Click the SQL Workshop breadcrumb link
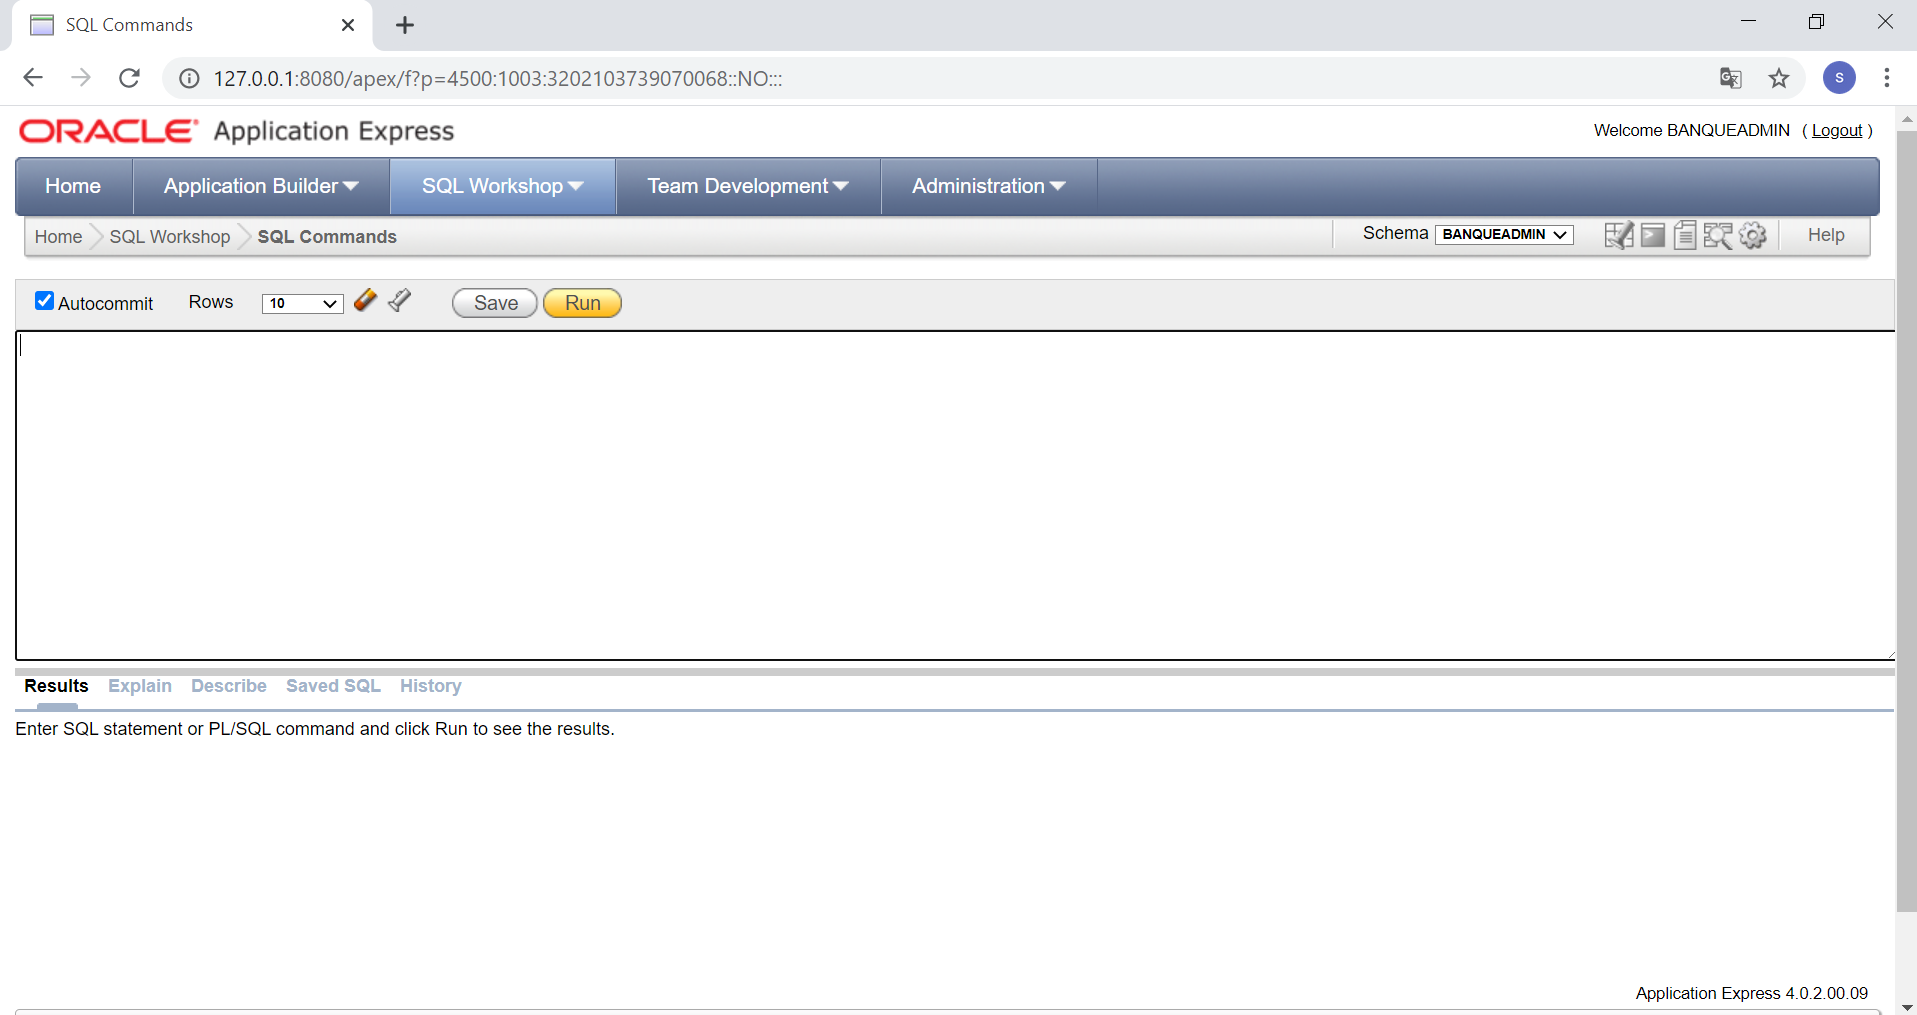 170,237
